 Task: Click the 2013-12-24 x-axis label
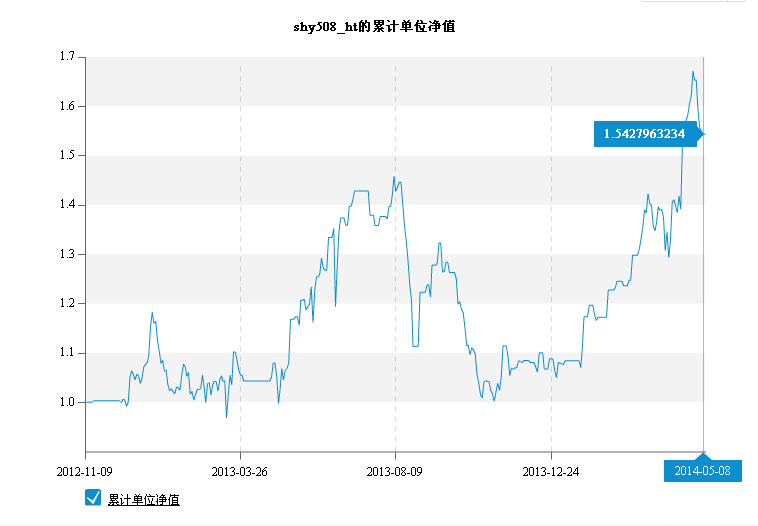(x=551, y=471)
